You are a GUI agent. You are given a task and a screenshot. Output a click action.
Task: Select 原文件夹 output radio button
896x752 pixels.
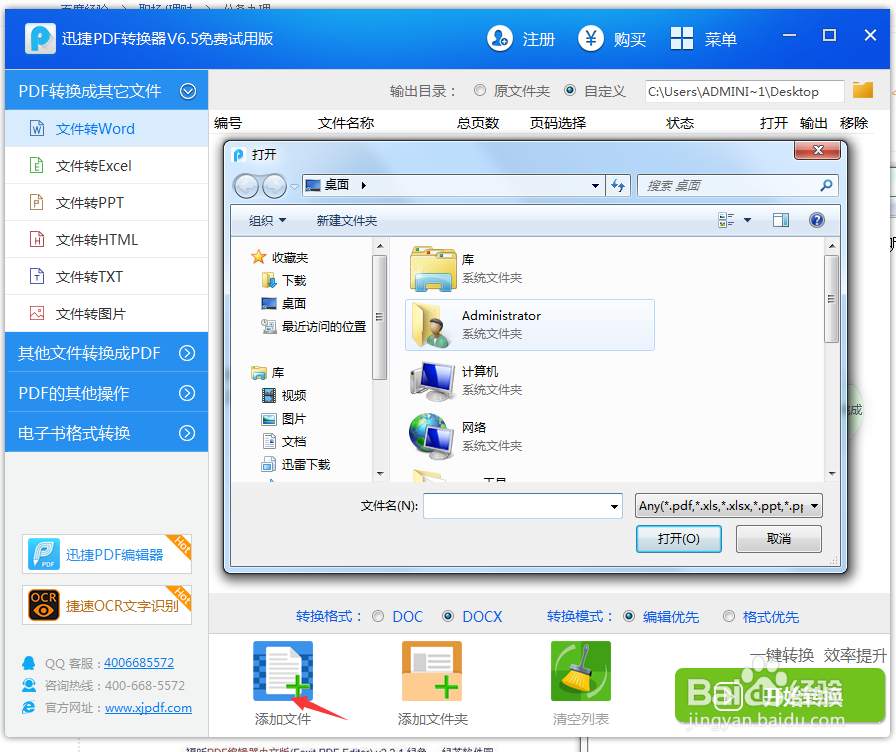tap(480, 90)
